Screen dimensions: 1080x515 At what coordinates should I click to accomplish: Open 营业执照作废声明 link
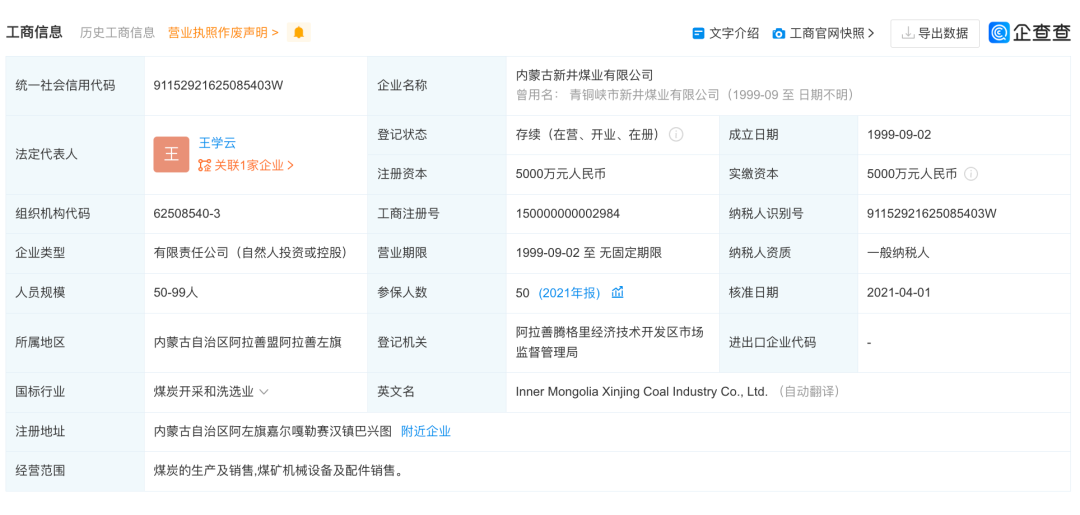coord(218,32)
